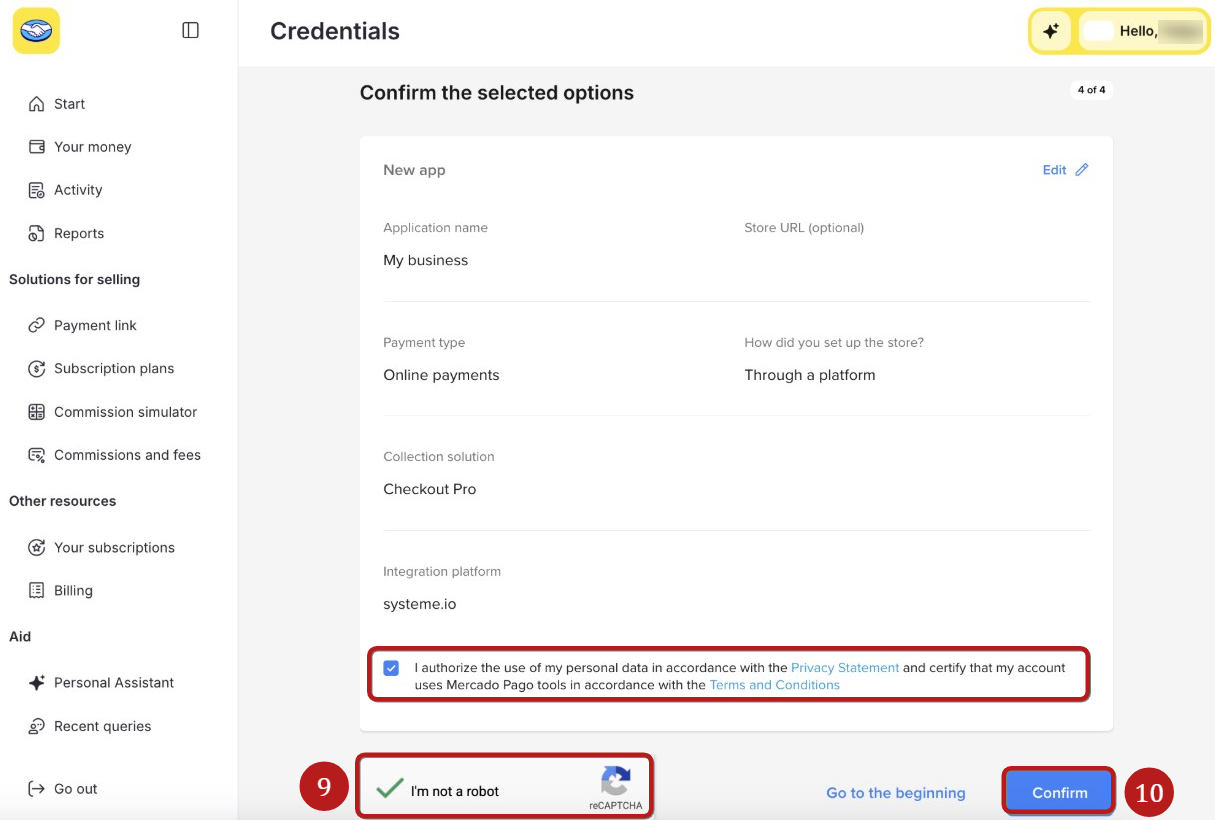1215x820 pixels.
Task: Click the Mercado Pago handshake logo
Action: pyautogui.click(x=36, y=31)
